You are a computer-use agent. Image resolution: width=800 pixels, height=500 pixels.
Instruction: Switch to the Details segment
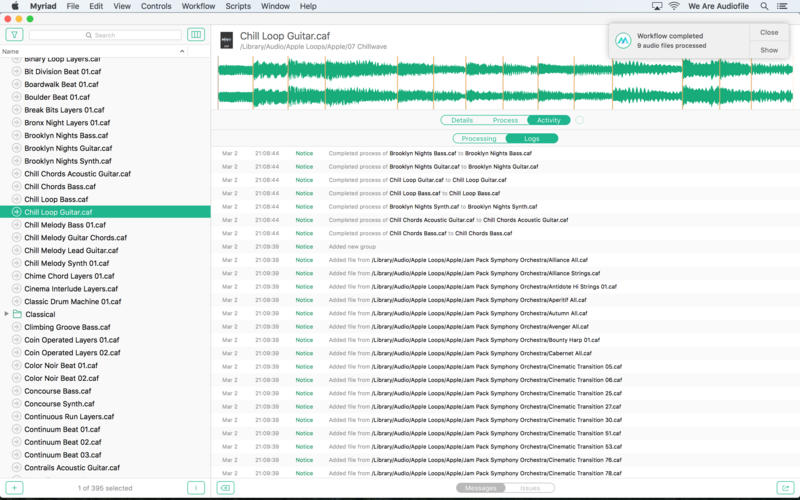click(462, 120)
